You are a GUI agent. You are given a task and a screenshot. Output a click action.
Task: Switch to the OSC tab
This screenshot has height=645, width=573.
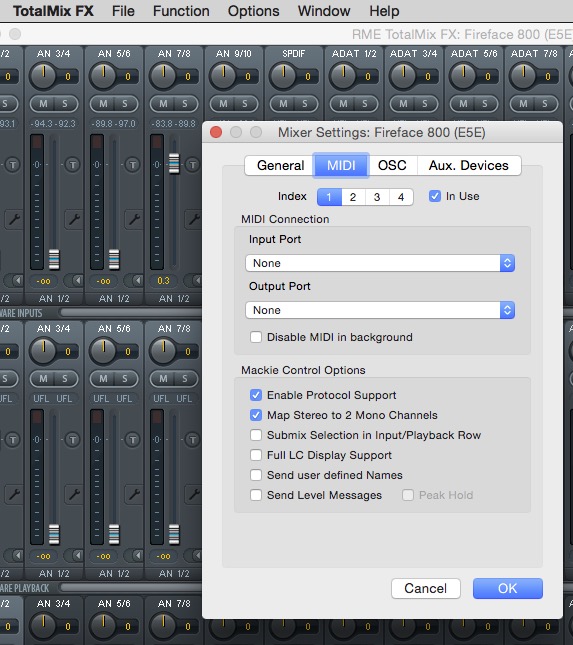392,165
